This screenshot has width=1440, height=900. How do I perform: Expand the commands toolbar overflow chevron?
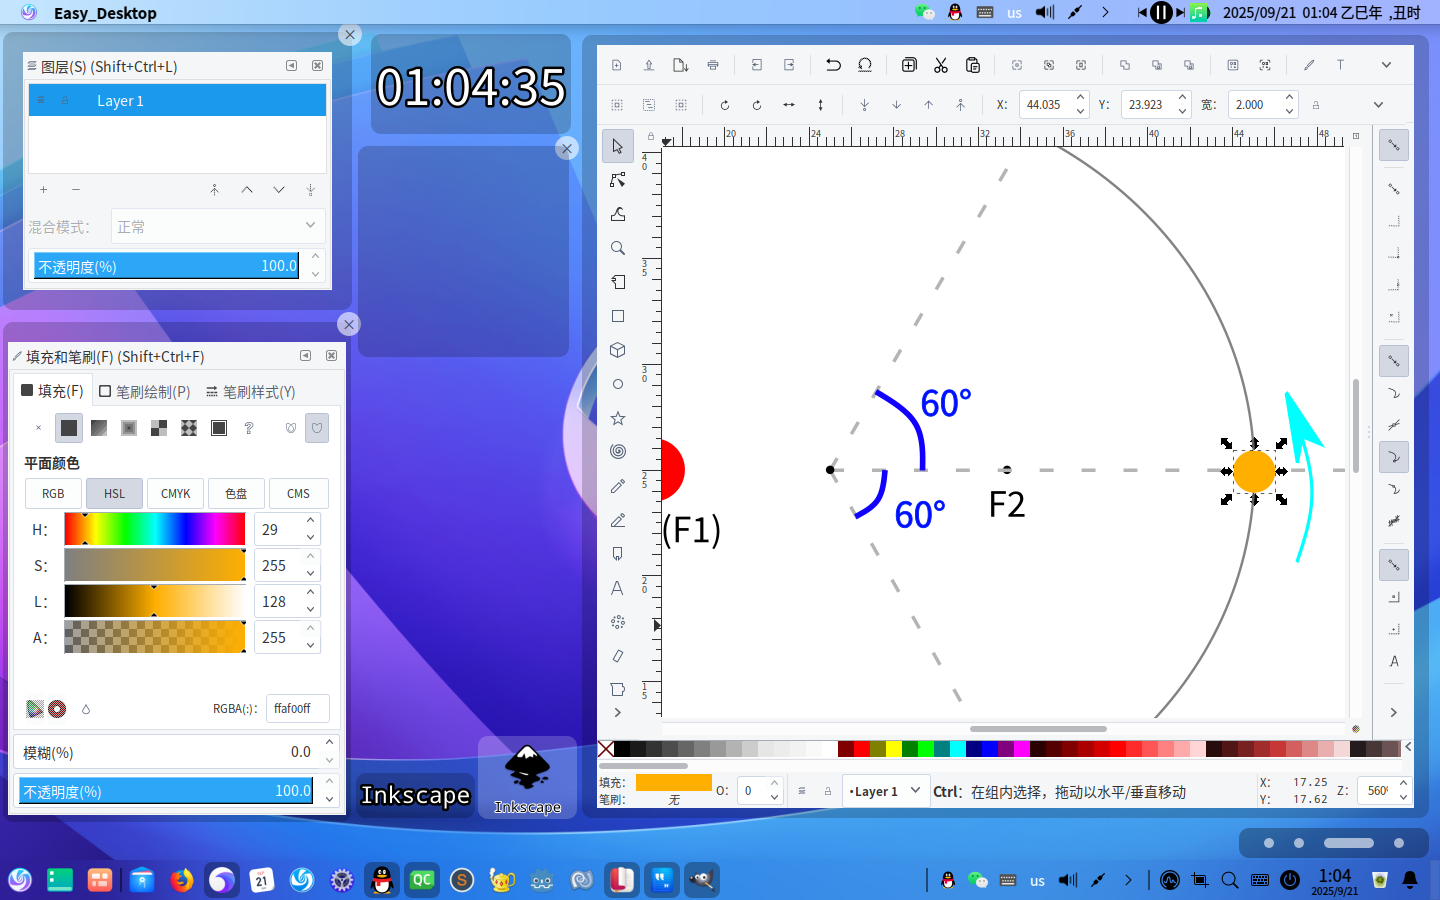click(1386, 65)
